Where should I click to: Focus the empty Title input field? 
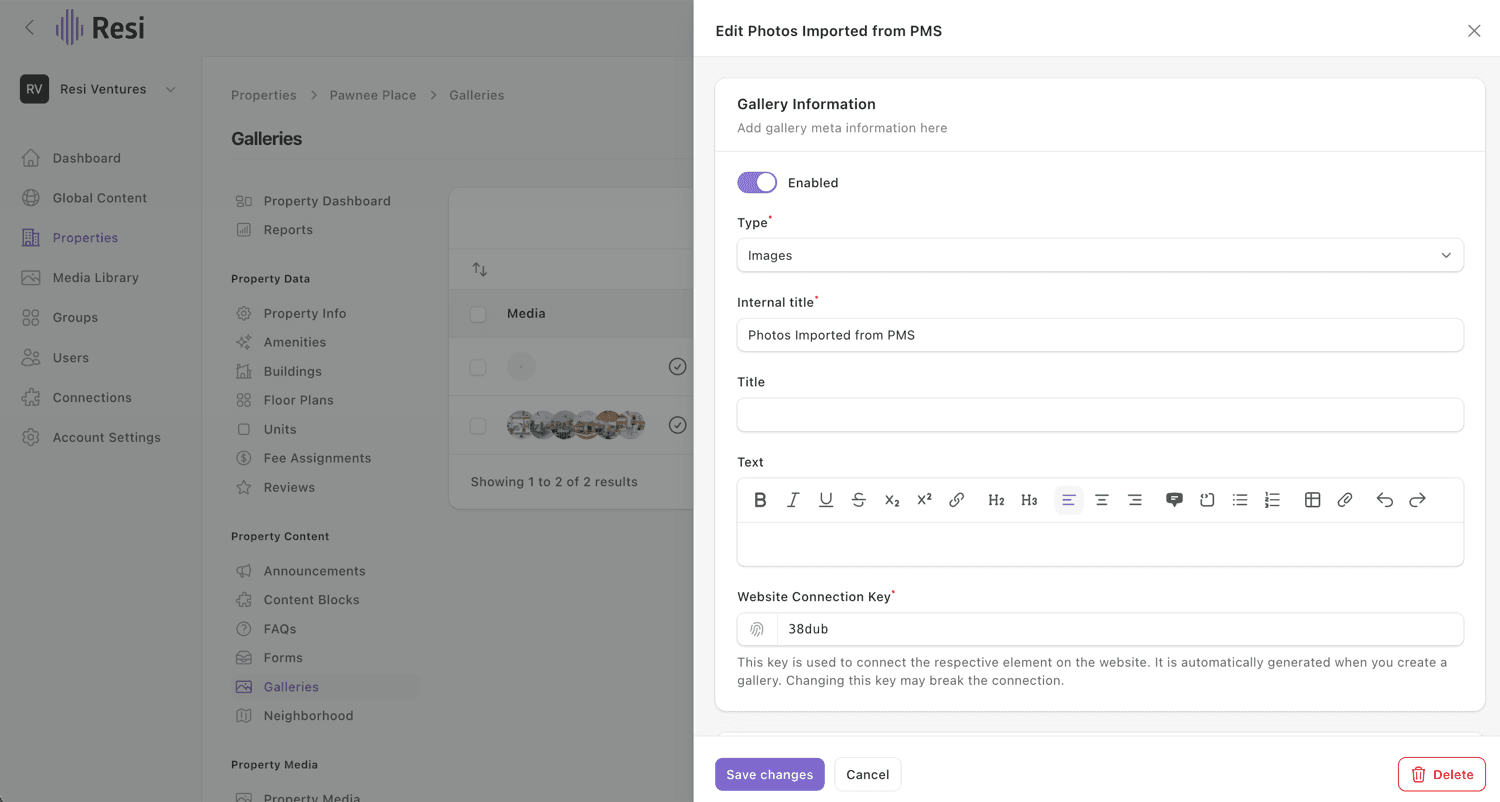[x=1100, y=415]
